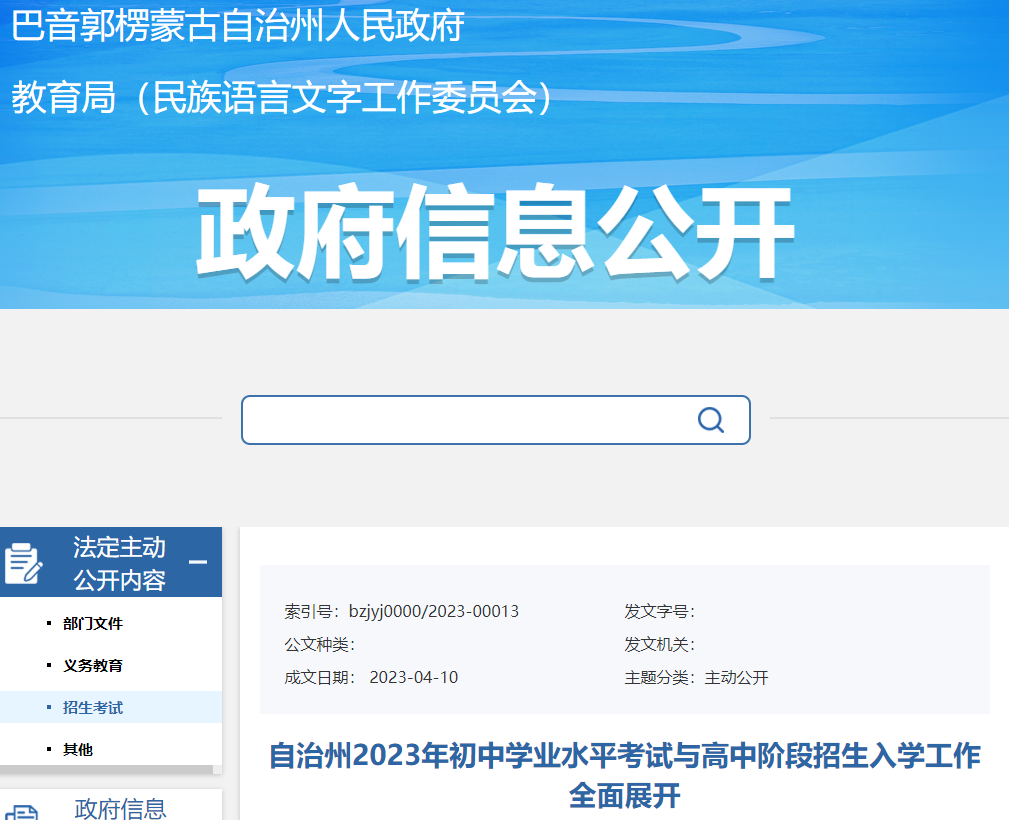This screenshot has height=820, width=1009.
Task: Click the 政府信息 section icon at bottom left
Action: 23,812
